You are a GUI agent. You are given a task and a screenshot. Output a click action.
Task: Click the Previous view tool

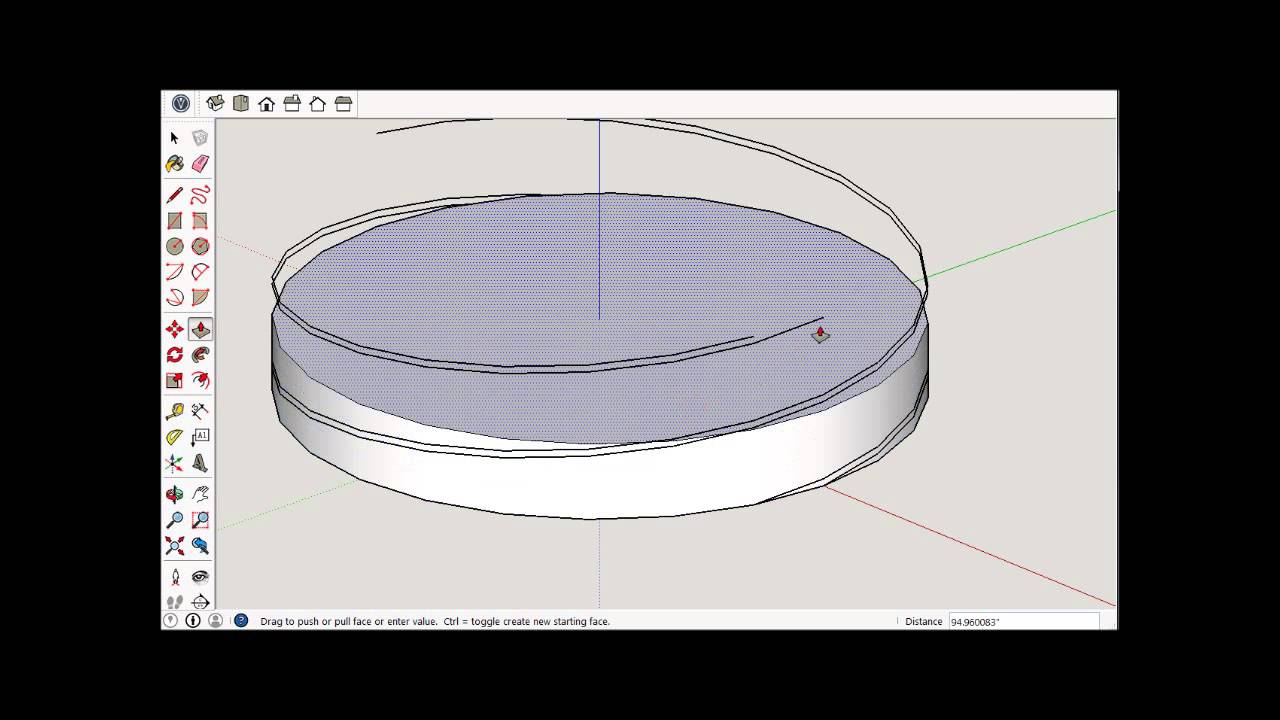(x=200, y=546)
